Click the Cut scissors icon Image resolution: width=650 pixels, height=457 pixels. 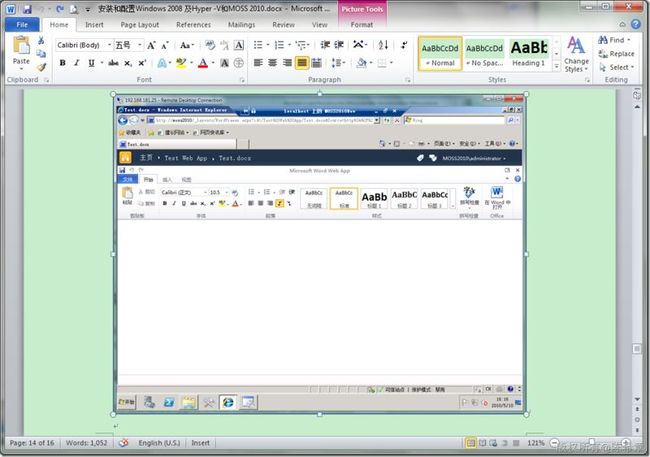point(41,41)
